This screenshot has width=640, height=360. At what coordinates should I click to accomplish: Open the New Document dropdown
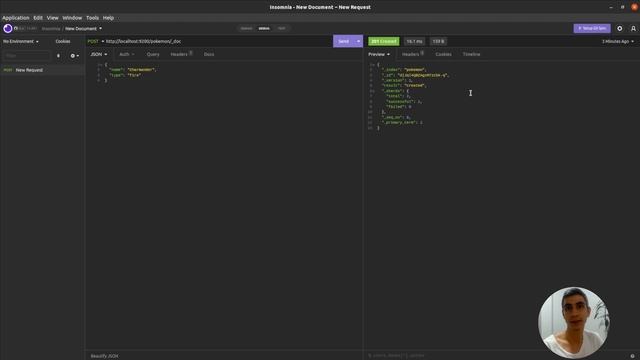tap(84, 29)
